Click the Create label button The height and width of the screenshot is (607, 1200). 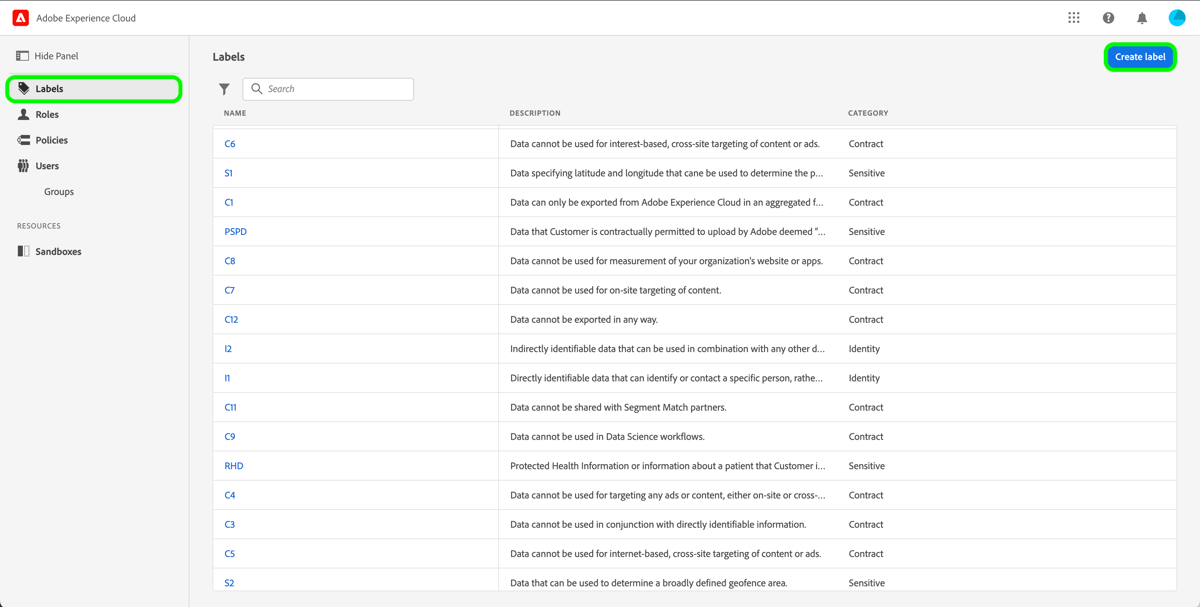tap(1140, 57)
